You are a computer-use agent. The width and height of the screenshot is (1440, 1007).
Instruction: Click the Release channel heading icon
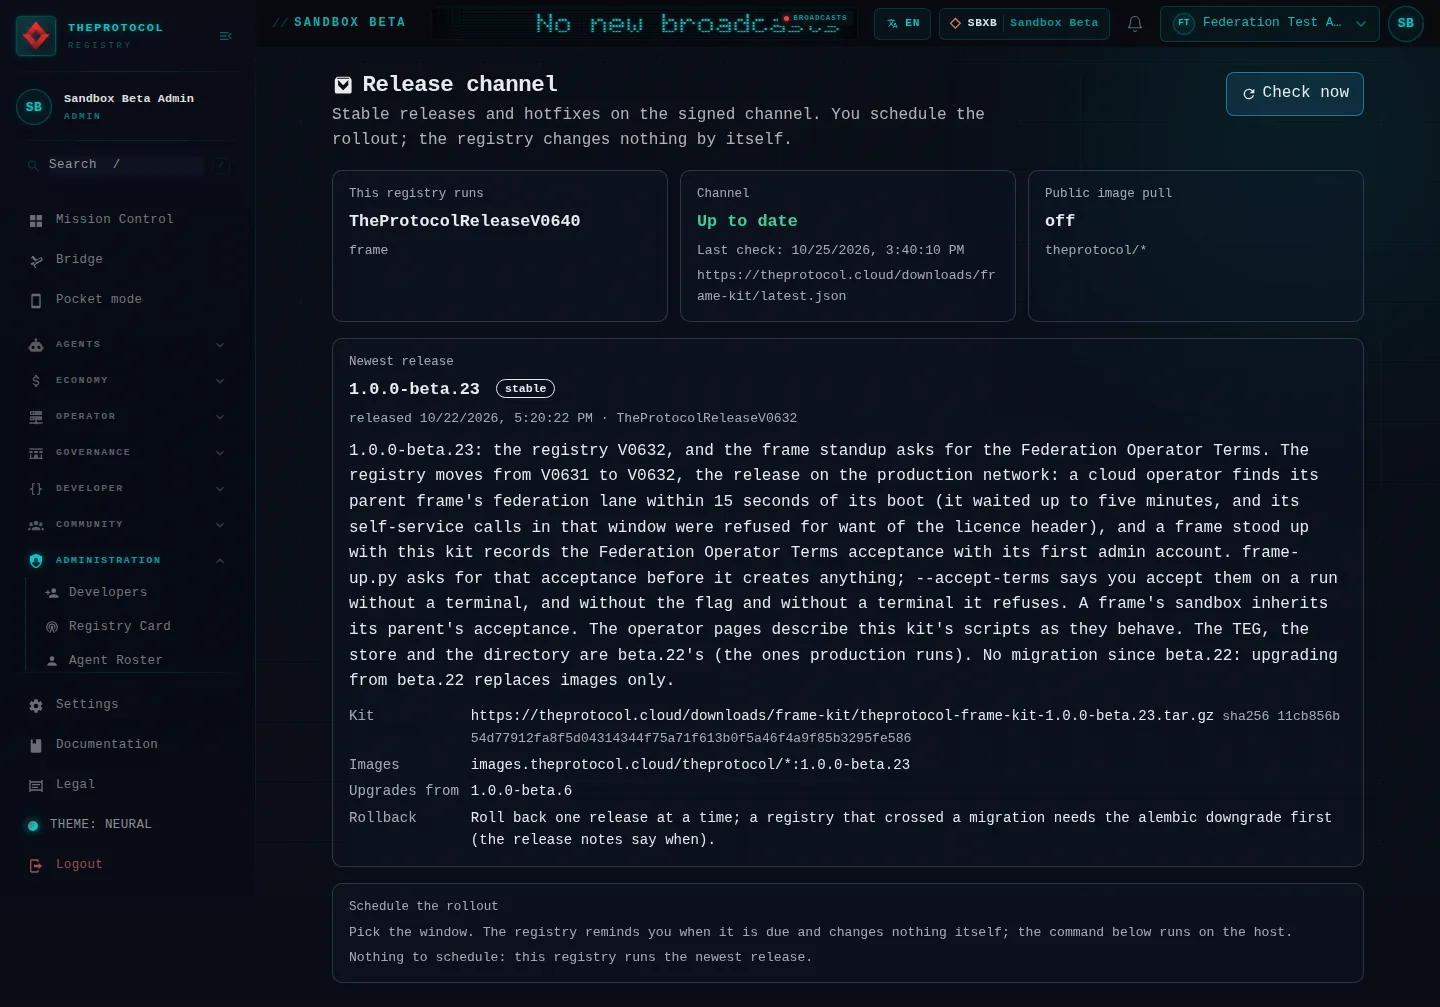point(343,85)
